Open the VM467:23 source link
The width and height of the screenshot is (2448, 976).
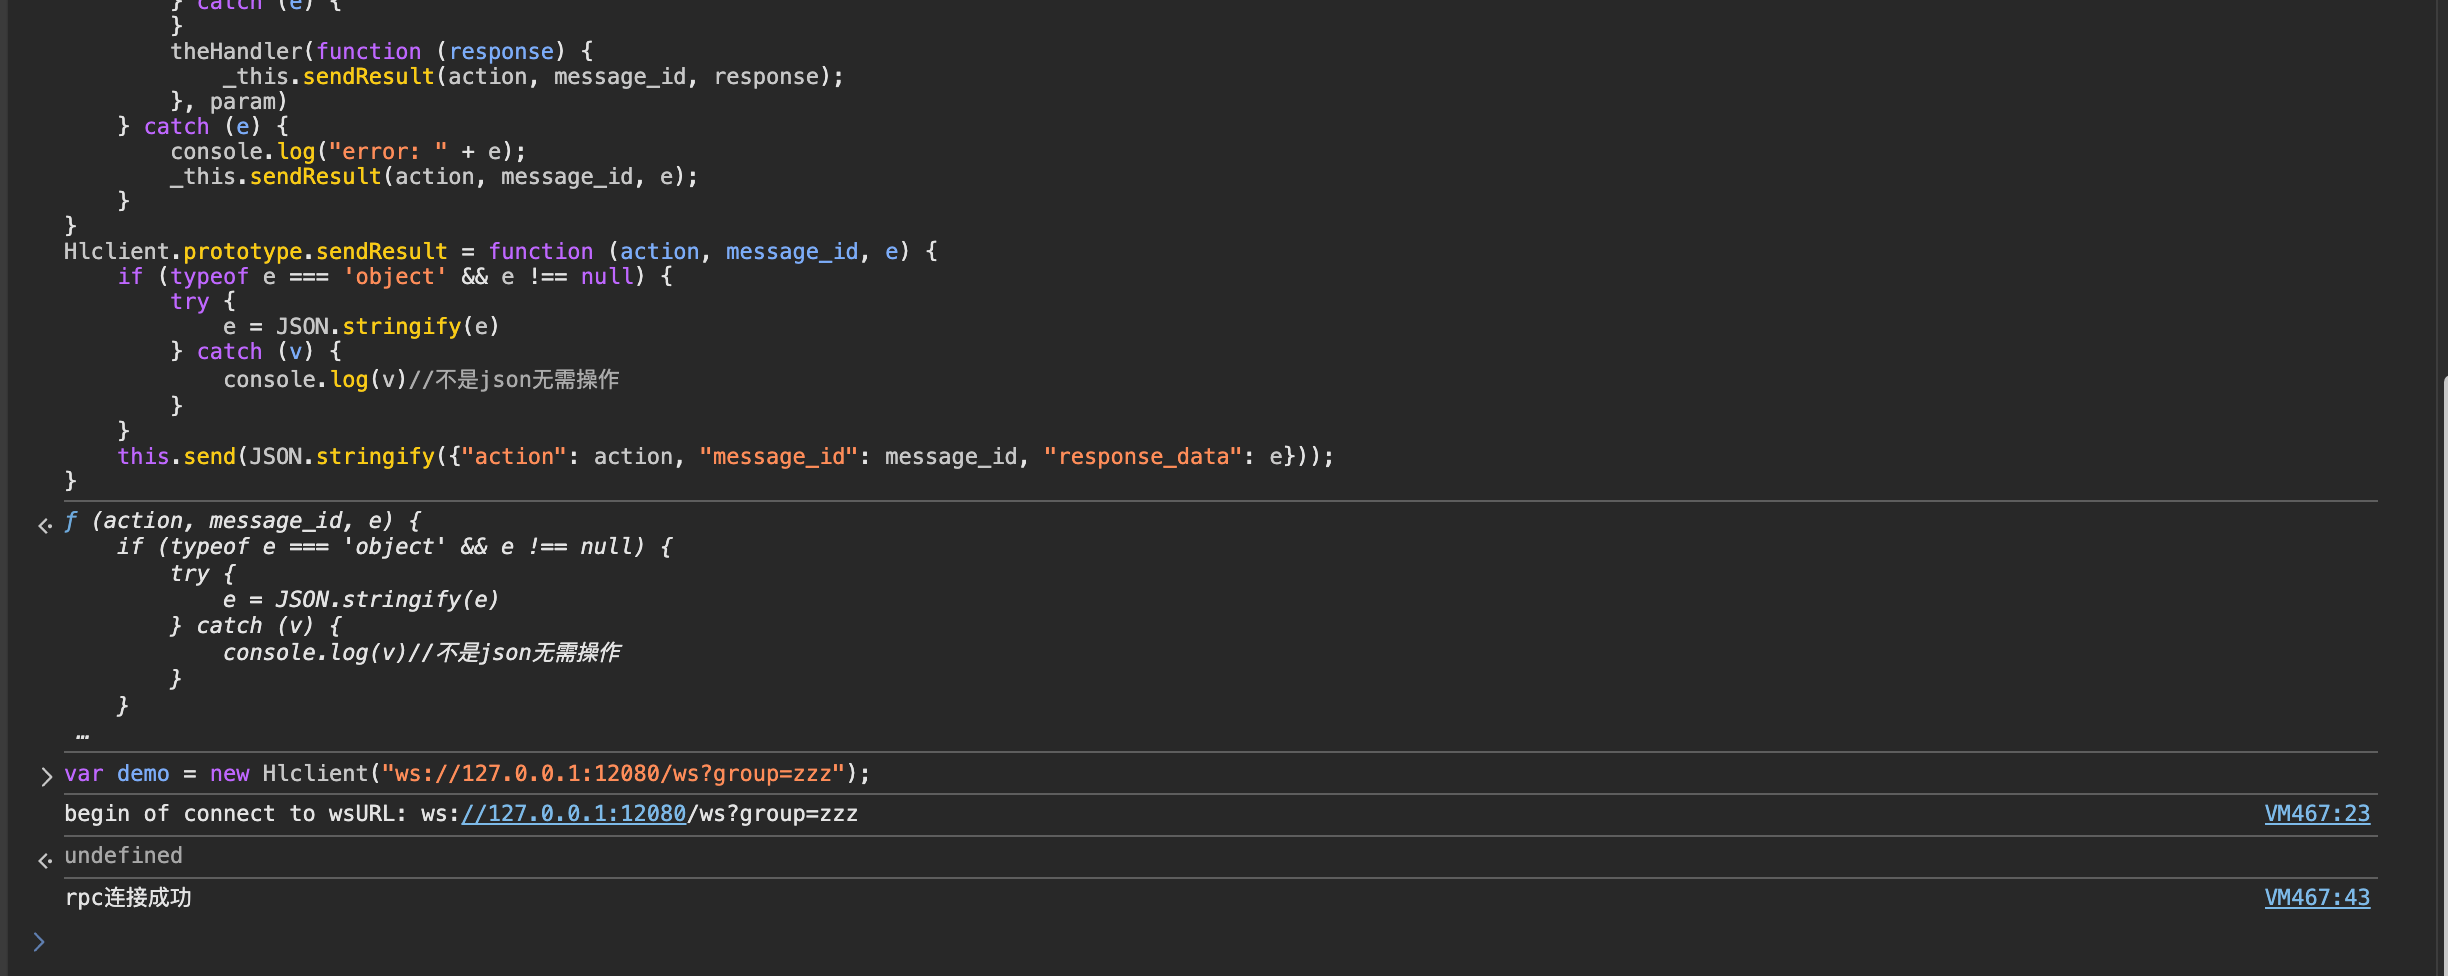point(2317,814)
